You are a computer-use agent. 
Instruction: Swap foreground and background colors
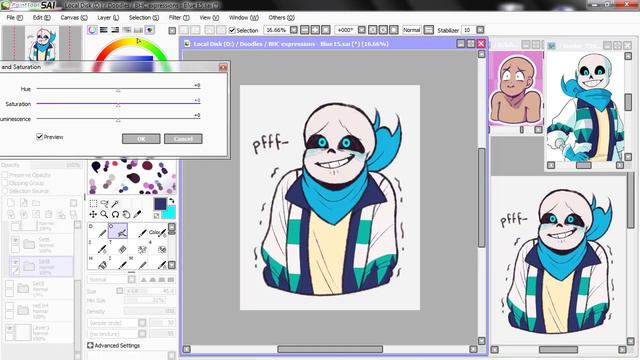172,200
